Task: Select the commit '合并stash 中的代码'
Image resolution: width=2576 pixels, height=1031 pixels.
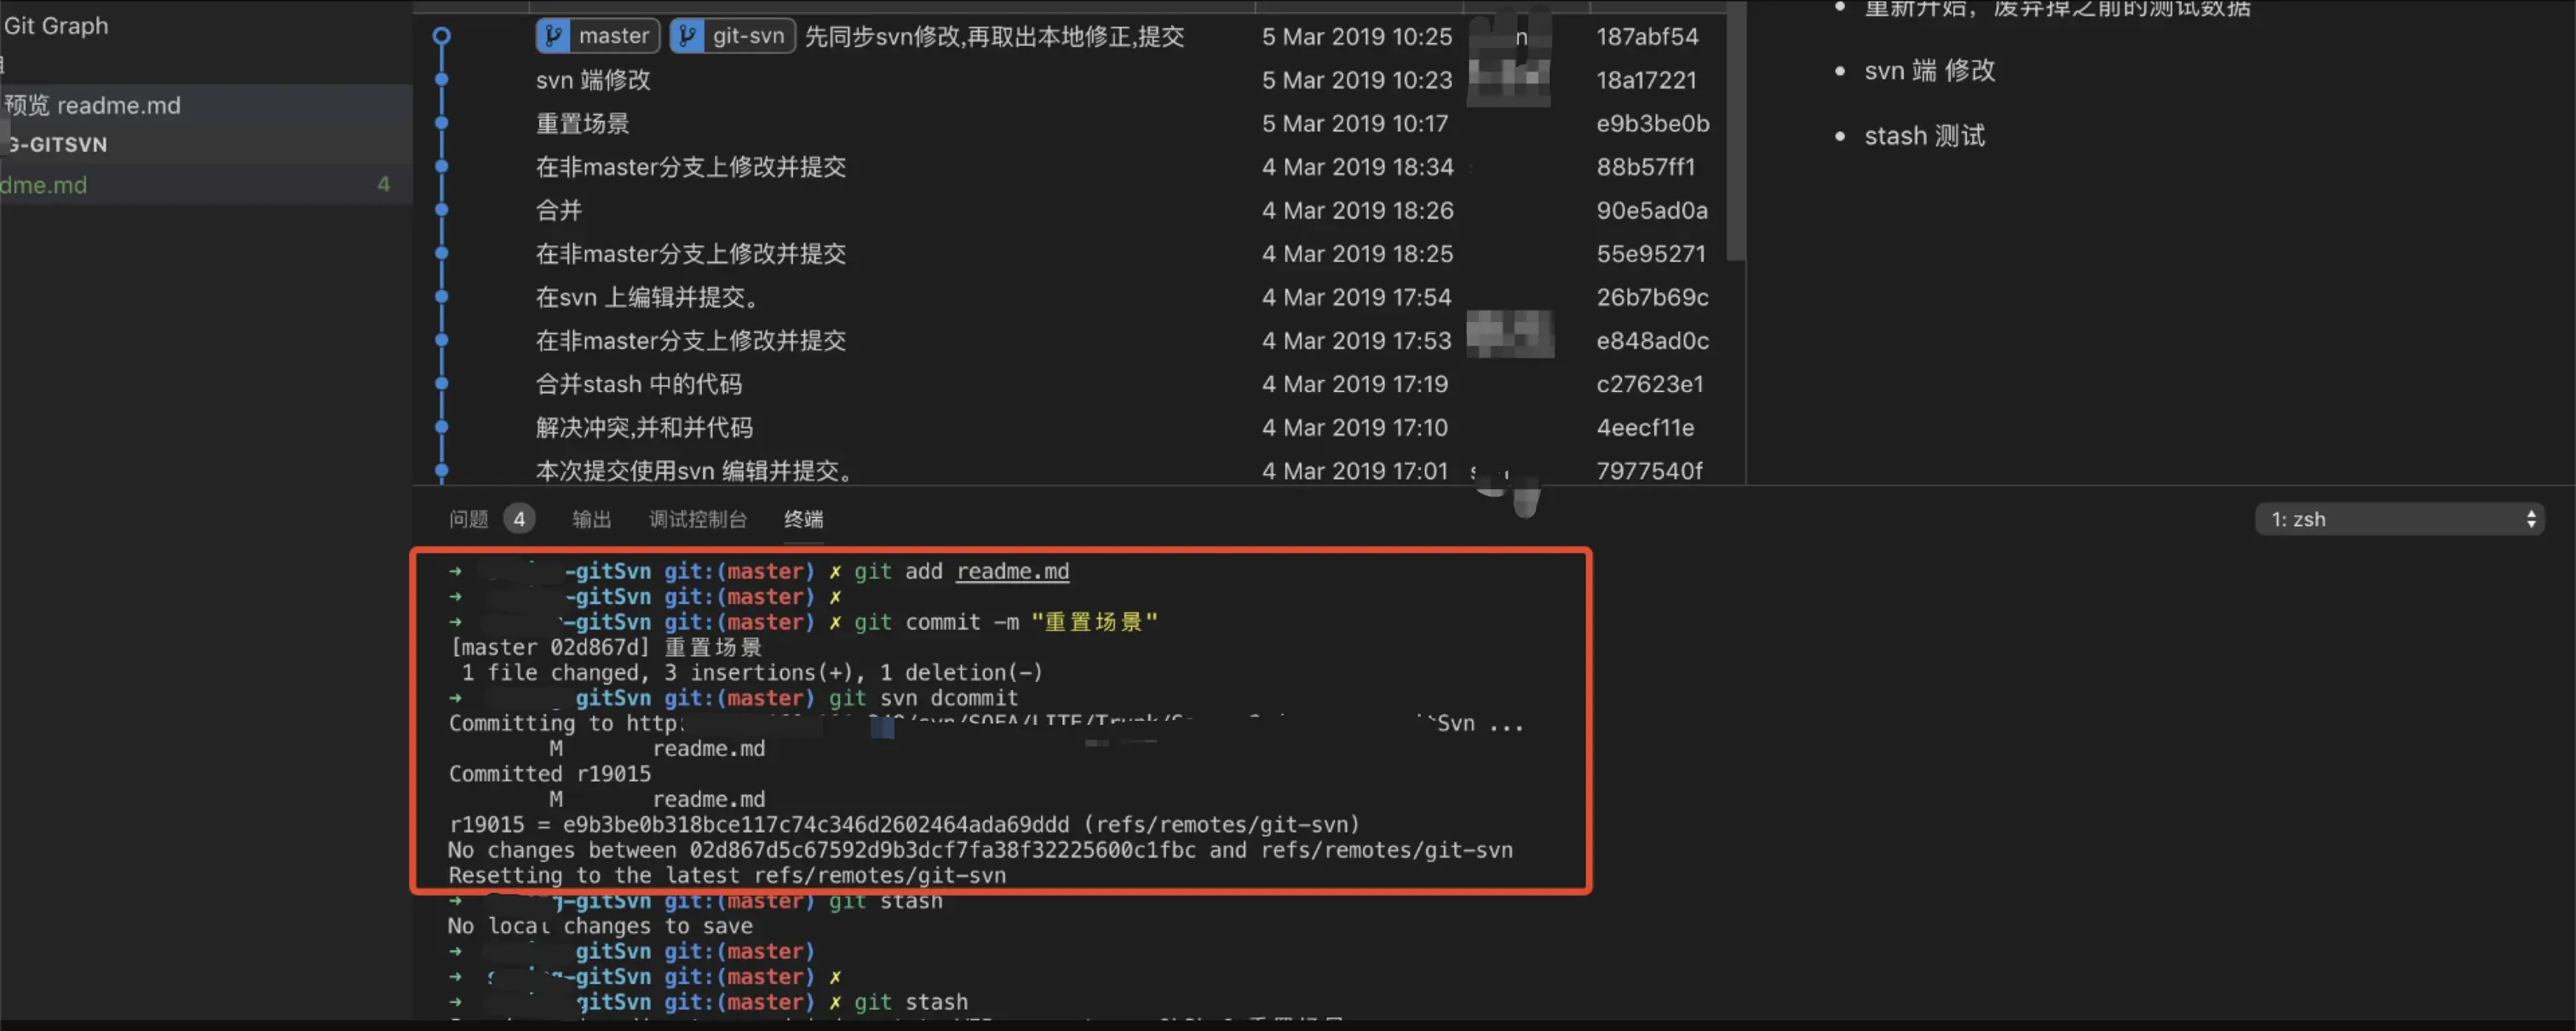Action: (638, 384)
